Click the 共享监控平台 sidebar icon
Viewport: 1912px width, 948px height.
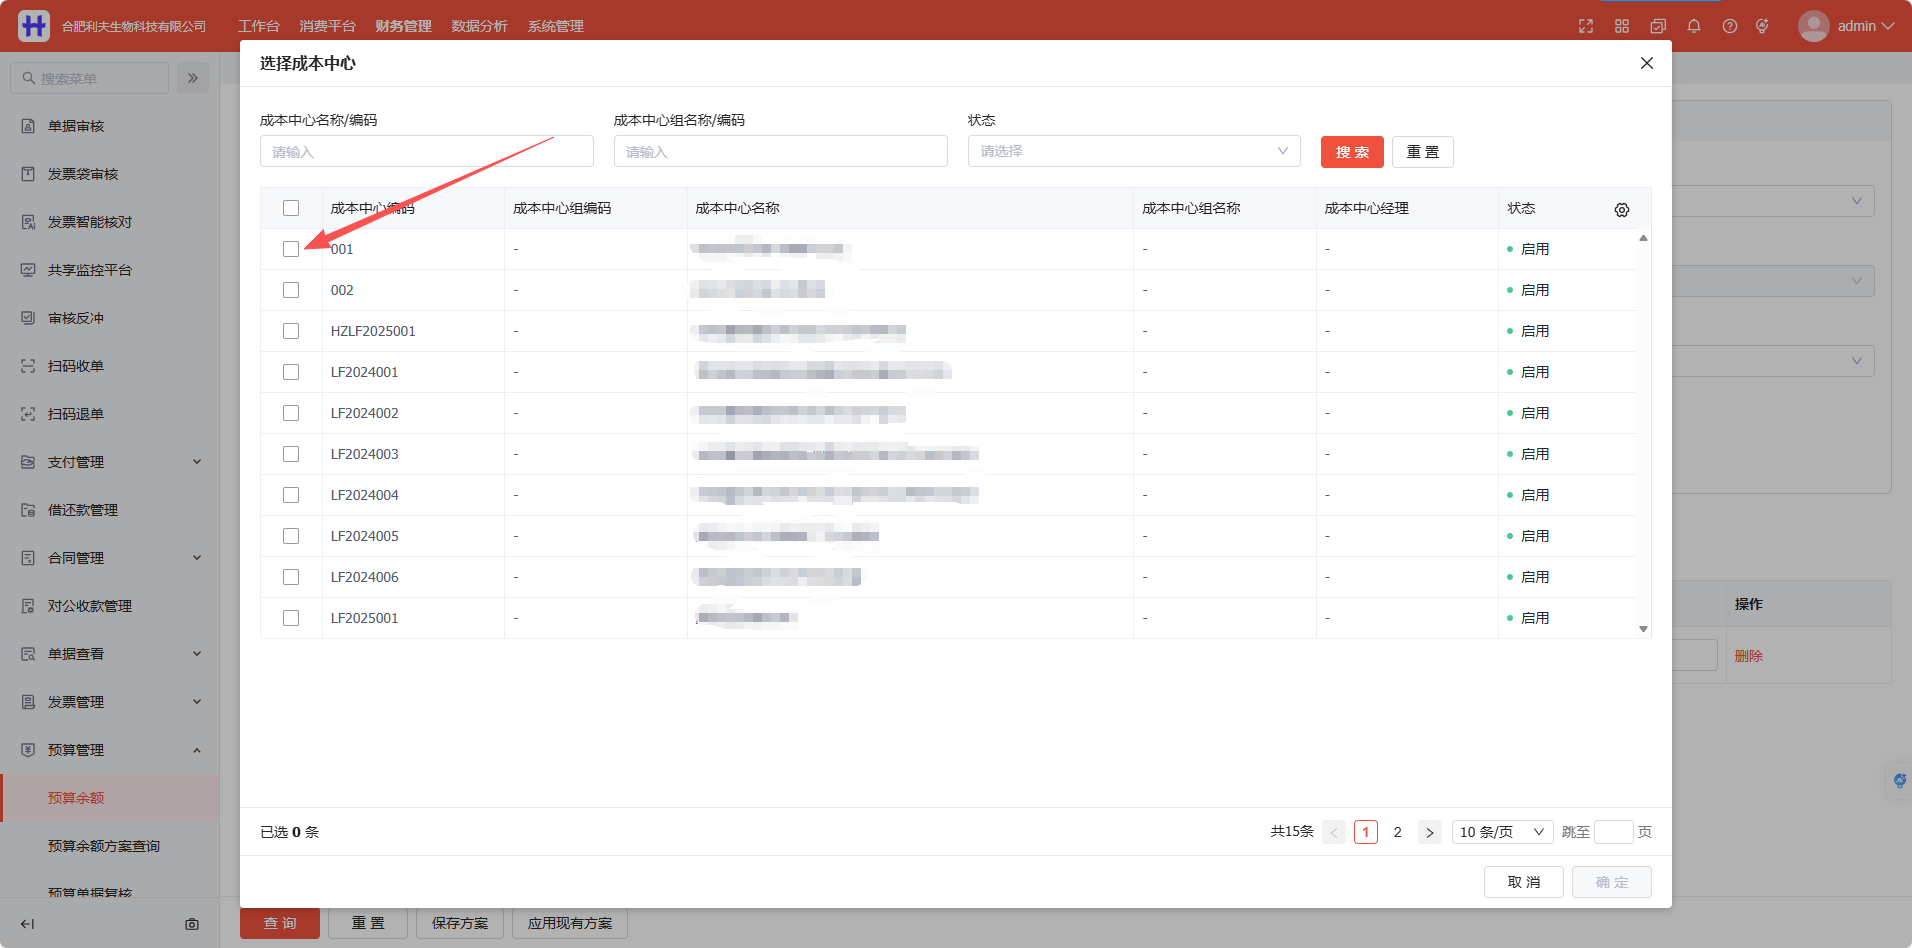coord(28,270)
